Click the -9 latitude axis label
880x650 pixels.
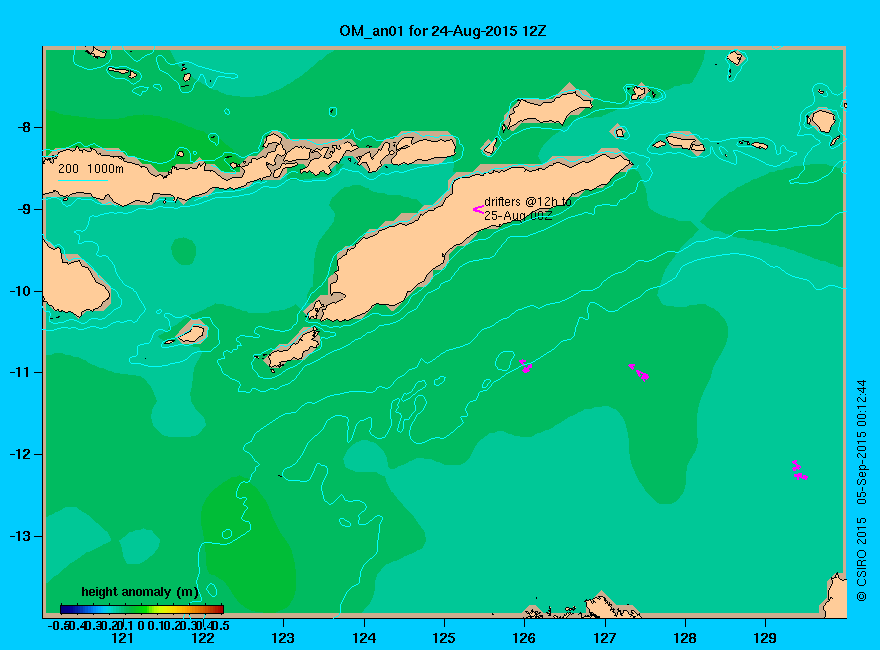click(x=25, y=209)
